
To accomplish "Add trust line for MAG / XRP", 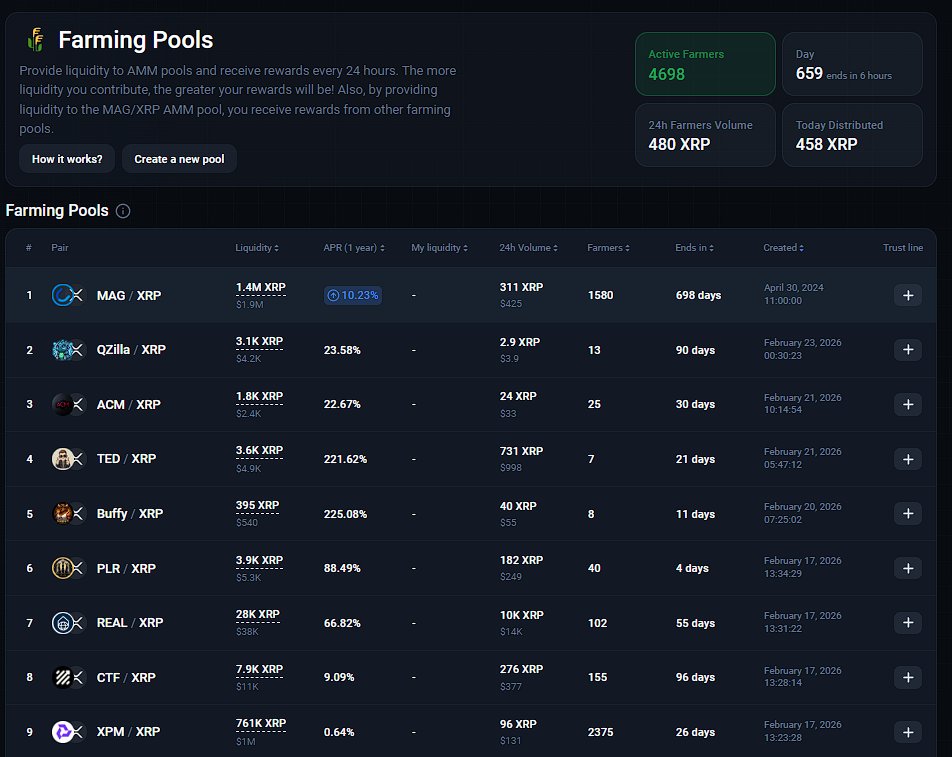I will (908, 295).
